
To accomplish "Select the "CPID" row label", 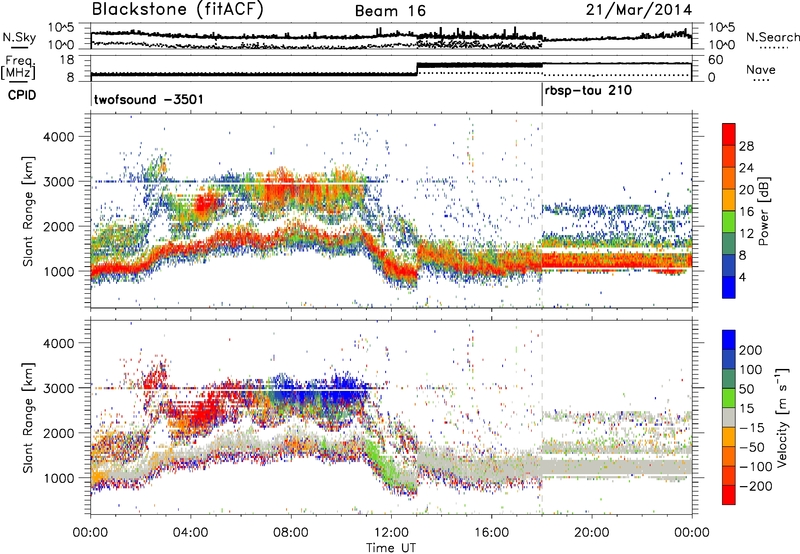I will coord(22,95).
